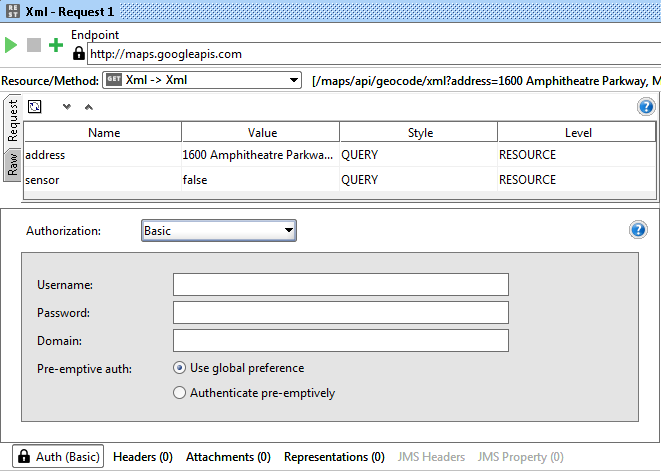The image size is (661, 472).
Task: Click the parameter table refresh icon
Action: (35, 107)
